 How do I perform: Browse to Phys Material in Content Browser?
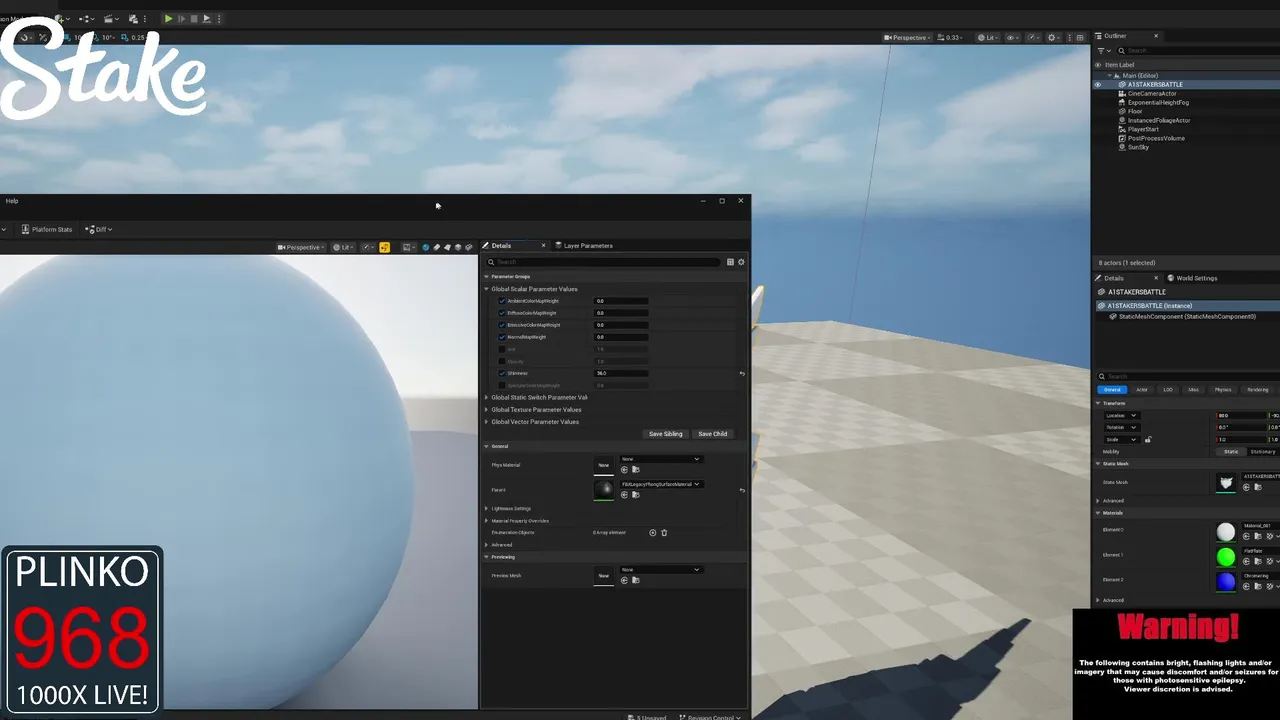635,469
